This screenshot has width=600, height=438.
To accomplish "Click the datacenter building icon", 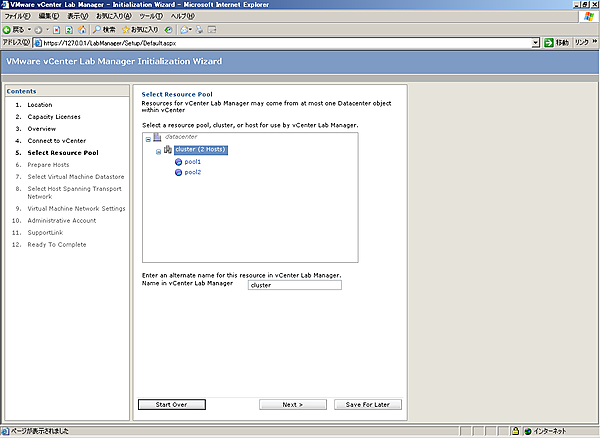I will click(x=157, y=137).
